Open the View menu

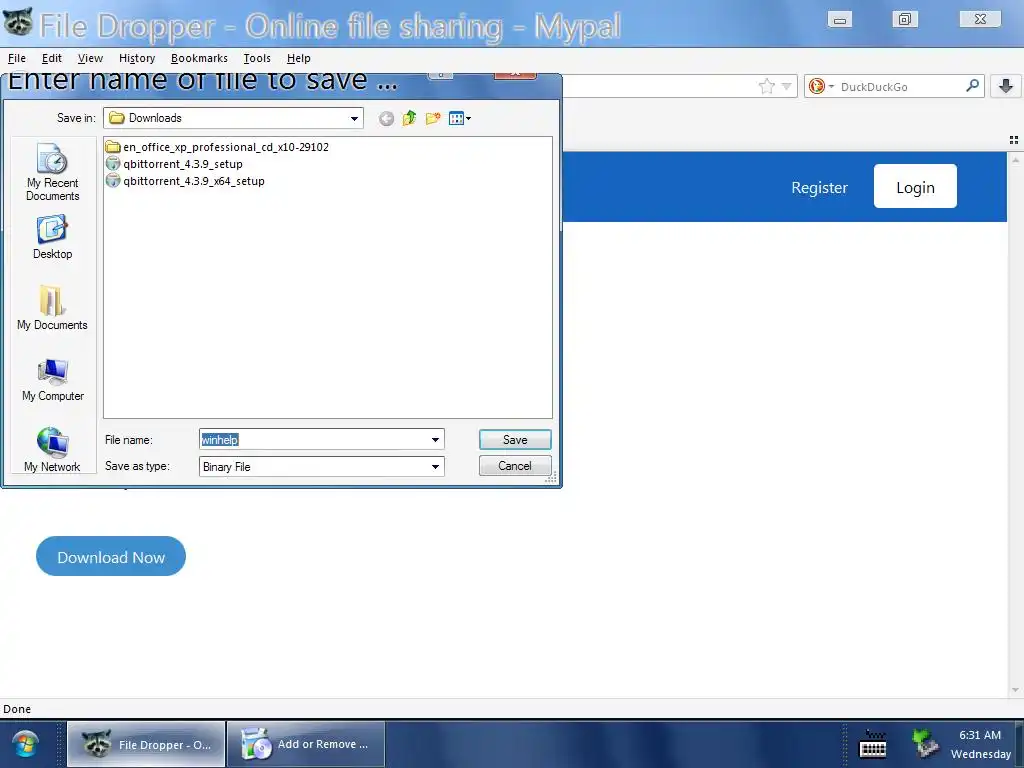tap(90, 58)
